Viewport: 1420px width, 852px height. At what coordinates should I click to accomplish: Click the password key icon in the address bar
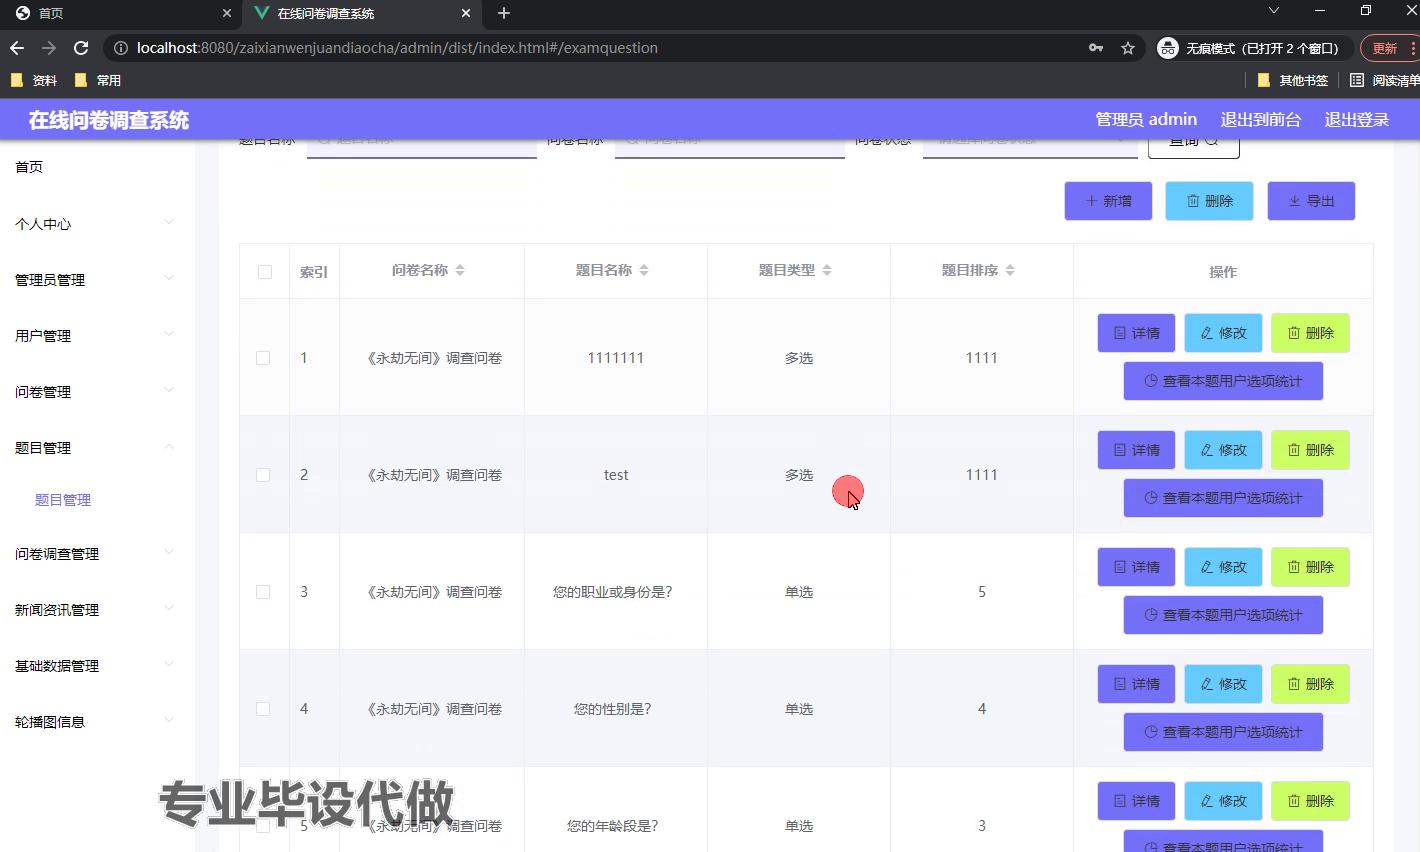[x=1096, y=48]
